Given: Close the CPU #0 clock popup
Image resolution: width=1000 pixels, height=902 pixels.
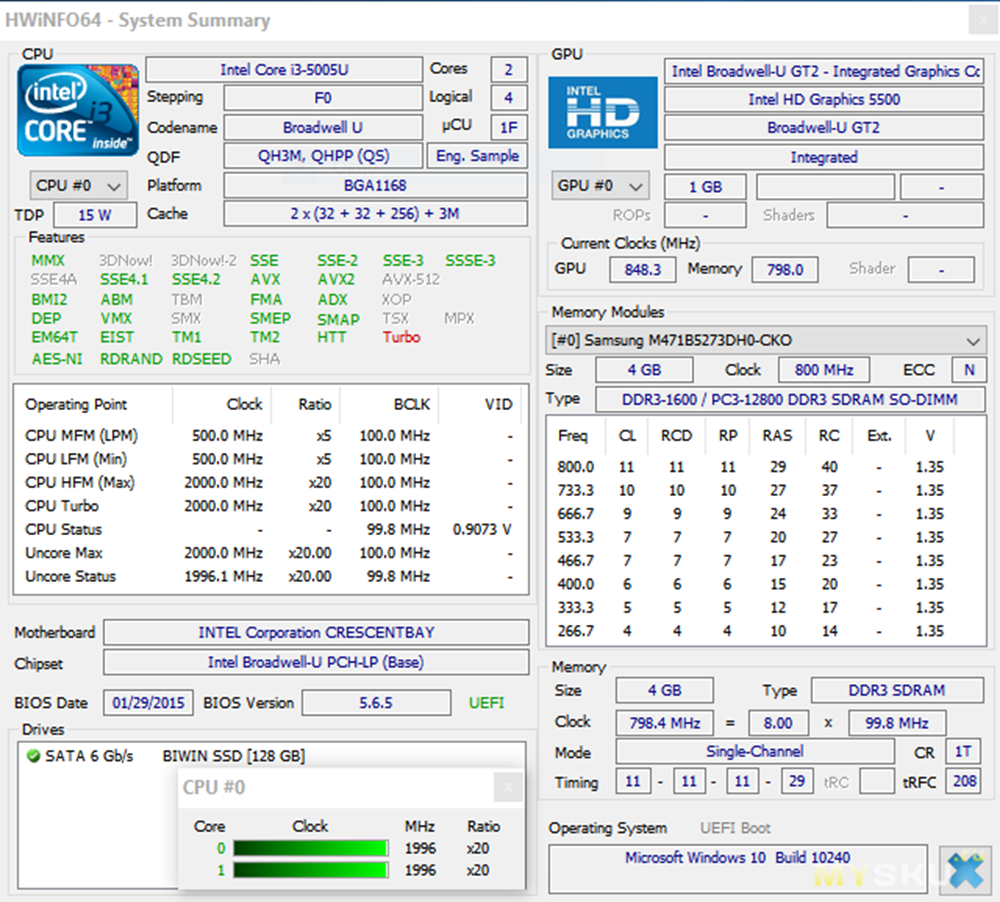Looking at the screenshot, I should [508, 788].
